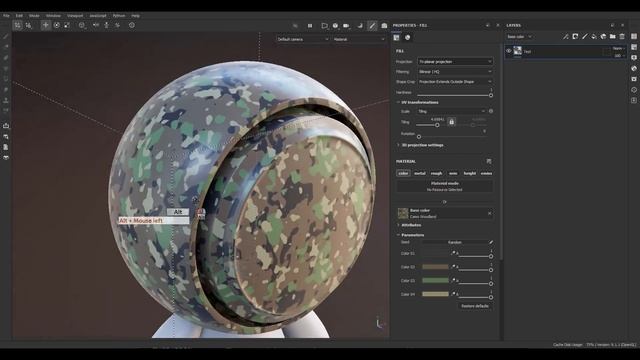Open the Mode menu
The height and width of the screenshot is (360, 640).
[34, 16]
